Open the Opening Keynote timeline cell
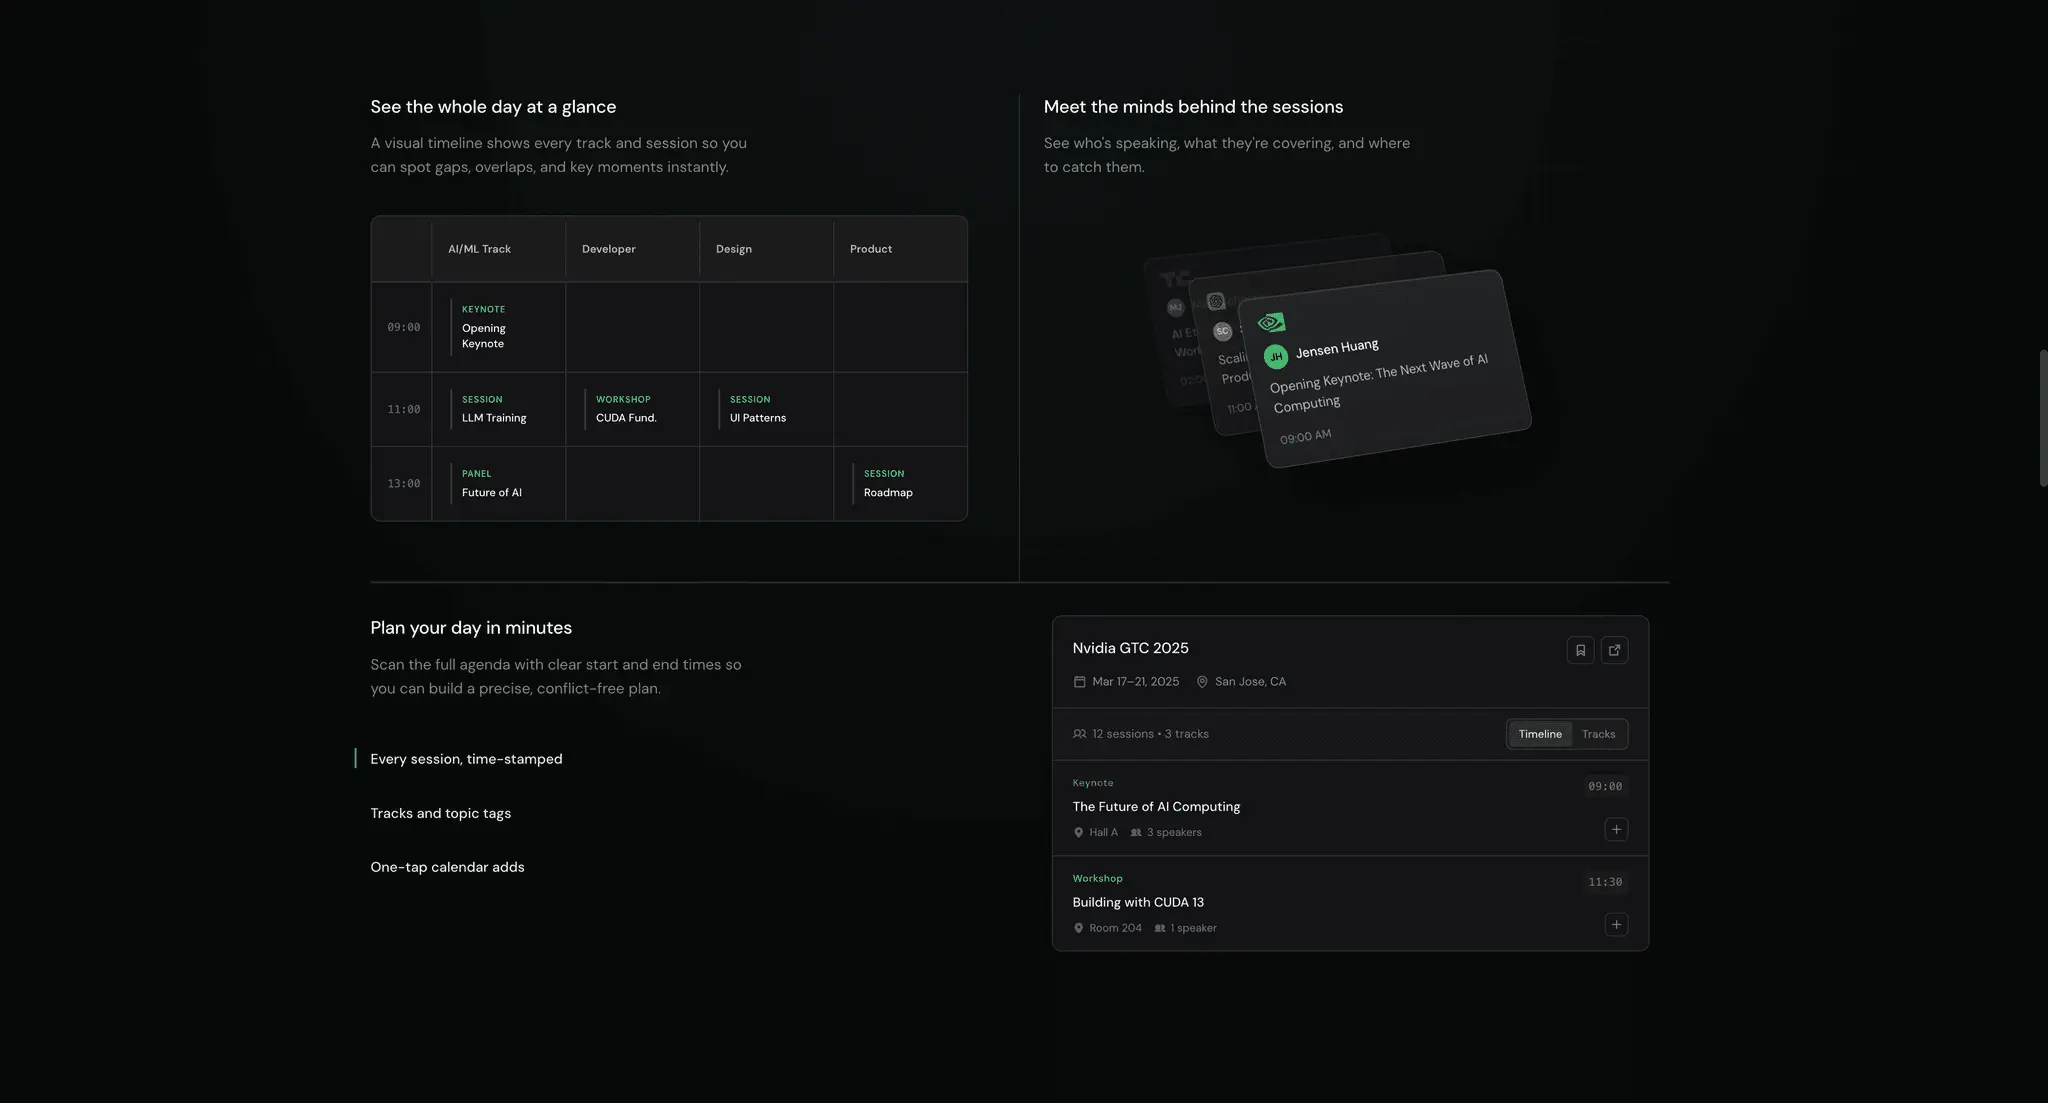 (x=498, y=327)
